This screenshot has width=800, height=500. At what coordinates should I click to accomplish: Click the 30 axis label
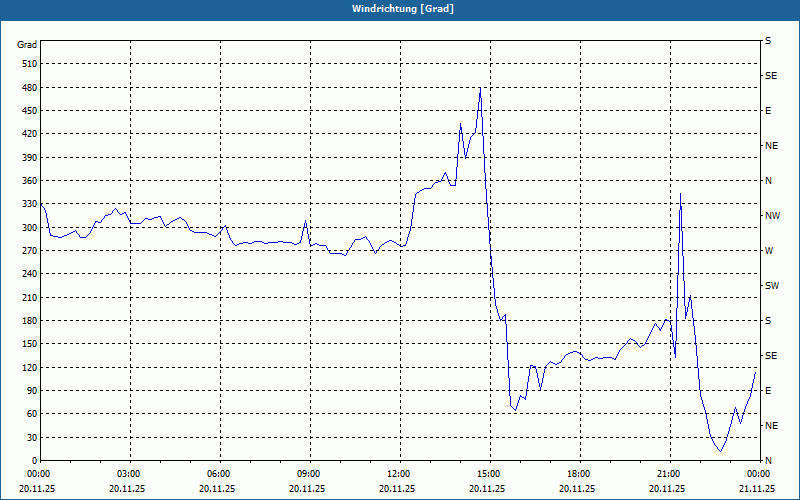(32, 437)
